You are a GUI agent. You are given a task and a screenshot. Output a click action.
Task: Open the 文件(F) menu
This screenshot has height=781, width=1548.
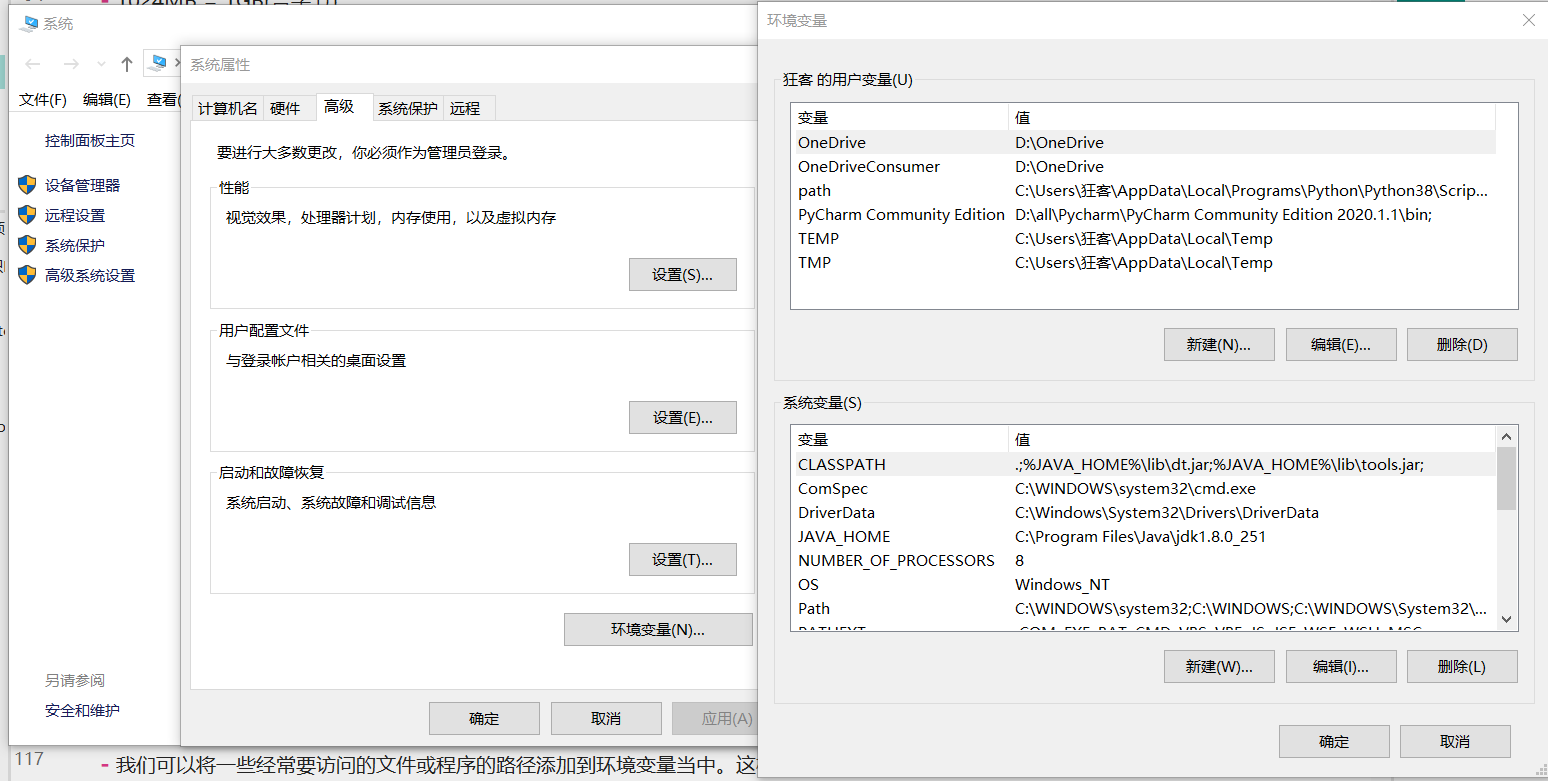[x=43, y=99]
